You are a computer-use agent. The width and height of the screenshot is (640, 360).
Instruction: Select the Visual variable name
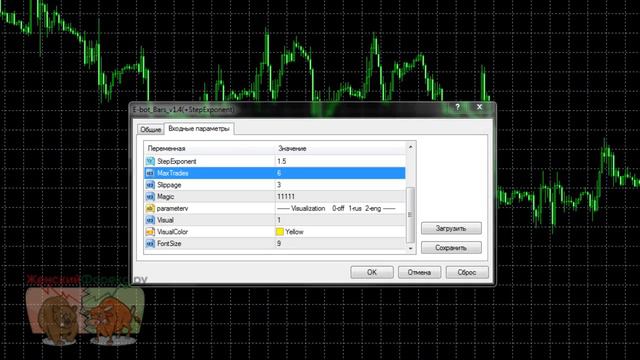click(165, 220)
